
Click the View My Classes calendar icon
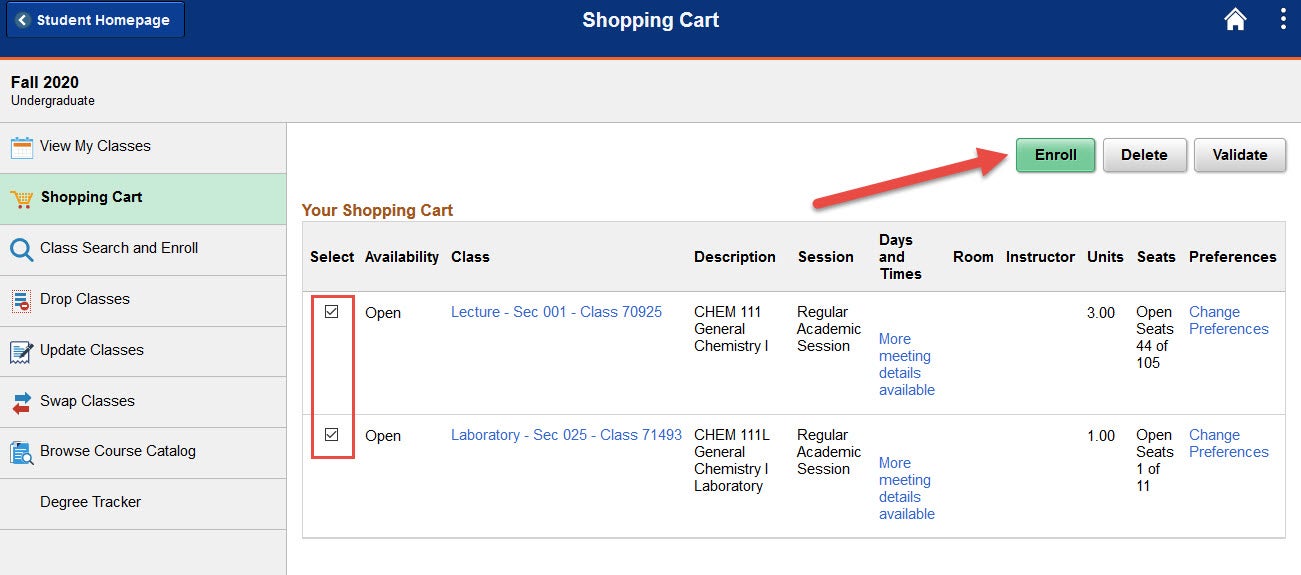click(22, 147)
